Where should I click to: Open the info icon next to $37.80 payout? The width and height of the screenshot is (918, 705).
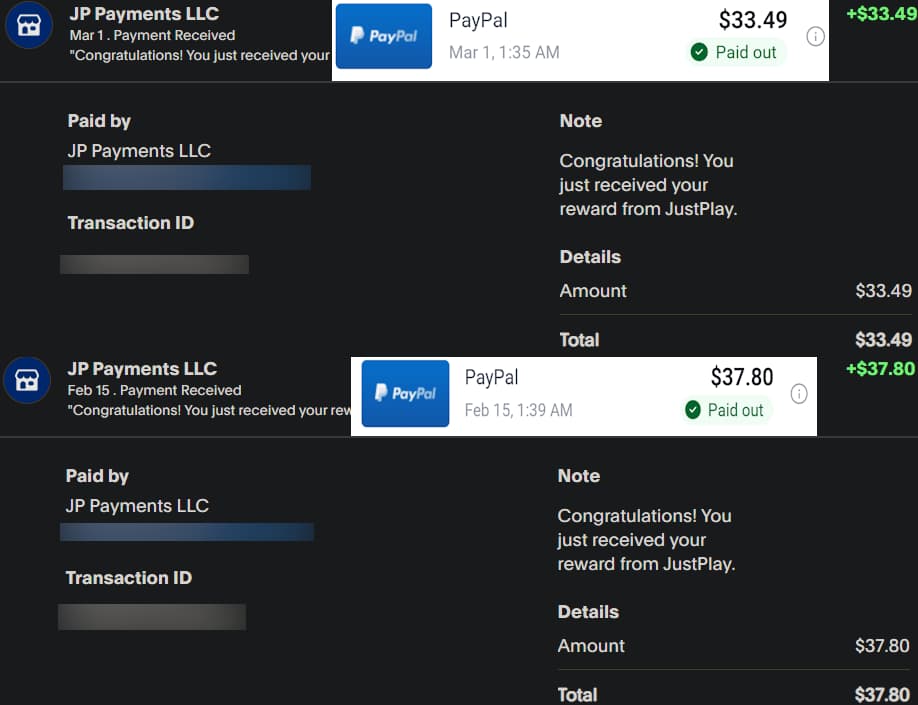[798, 394]
